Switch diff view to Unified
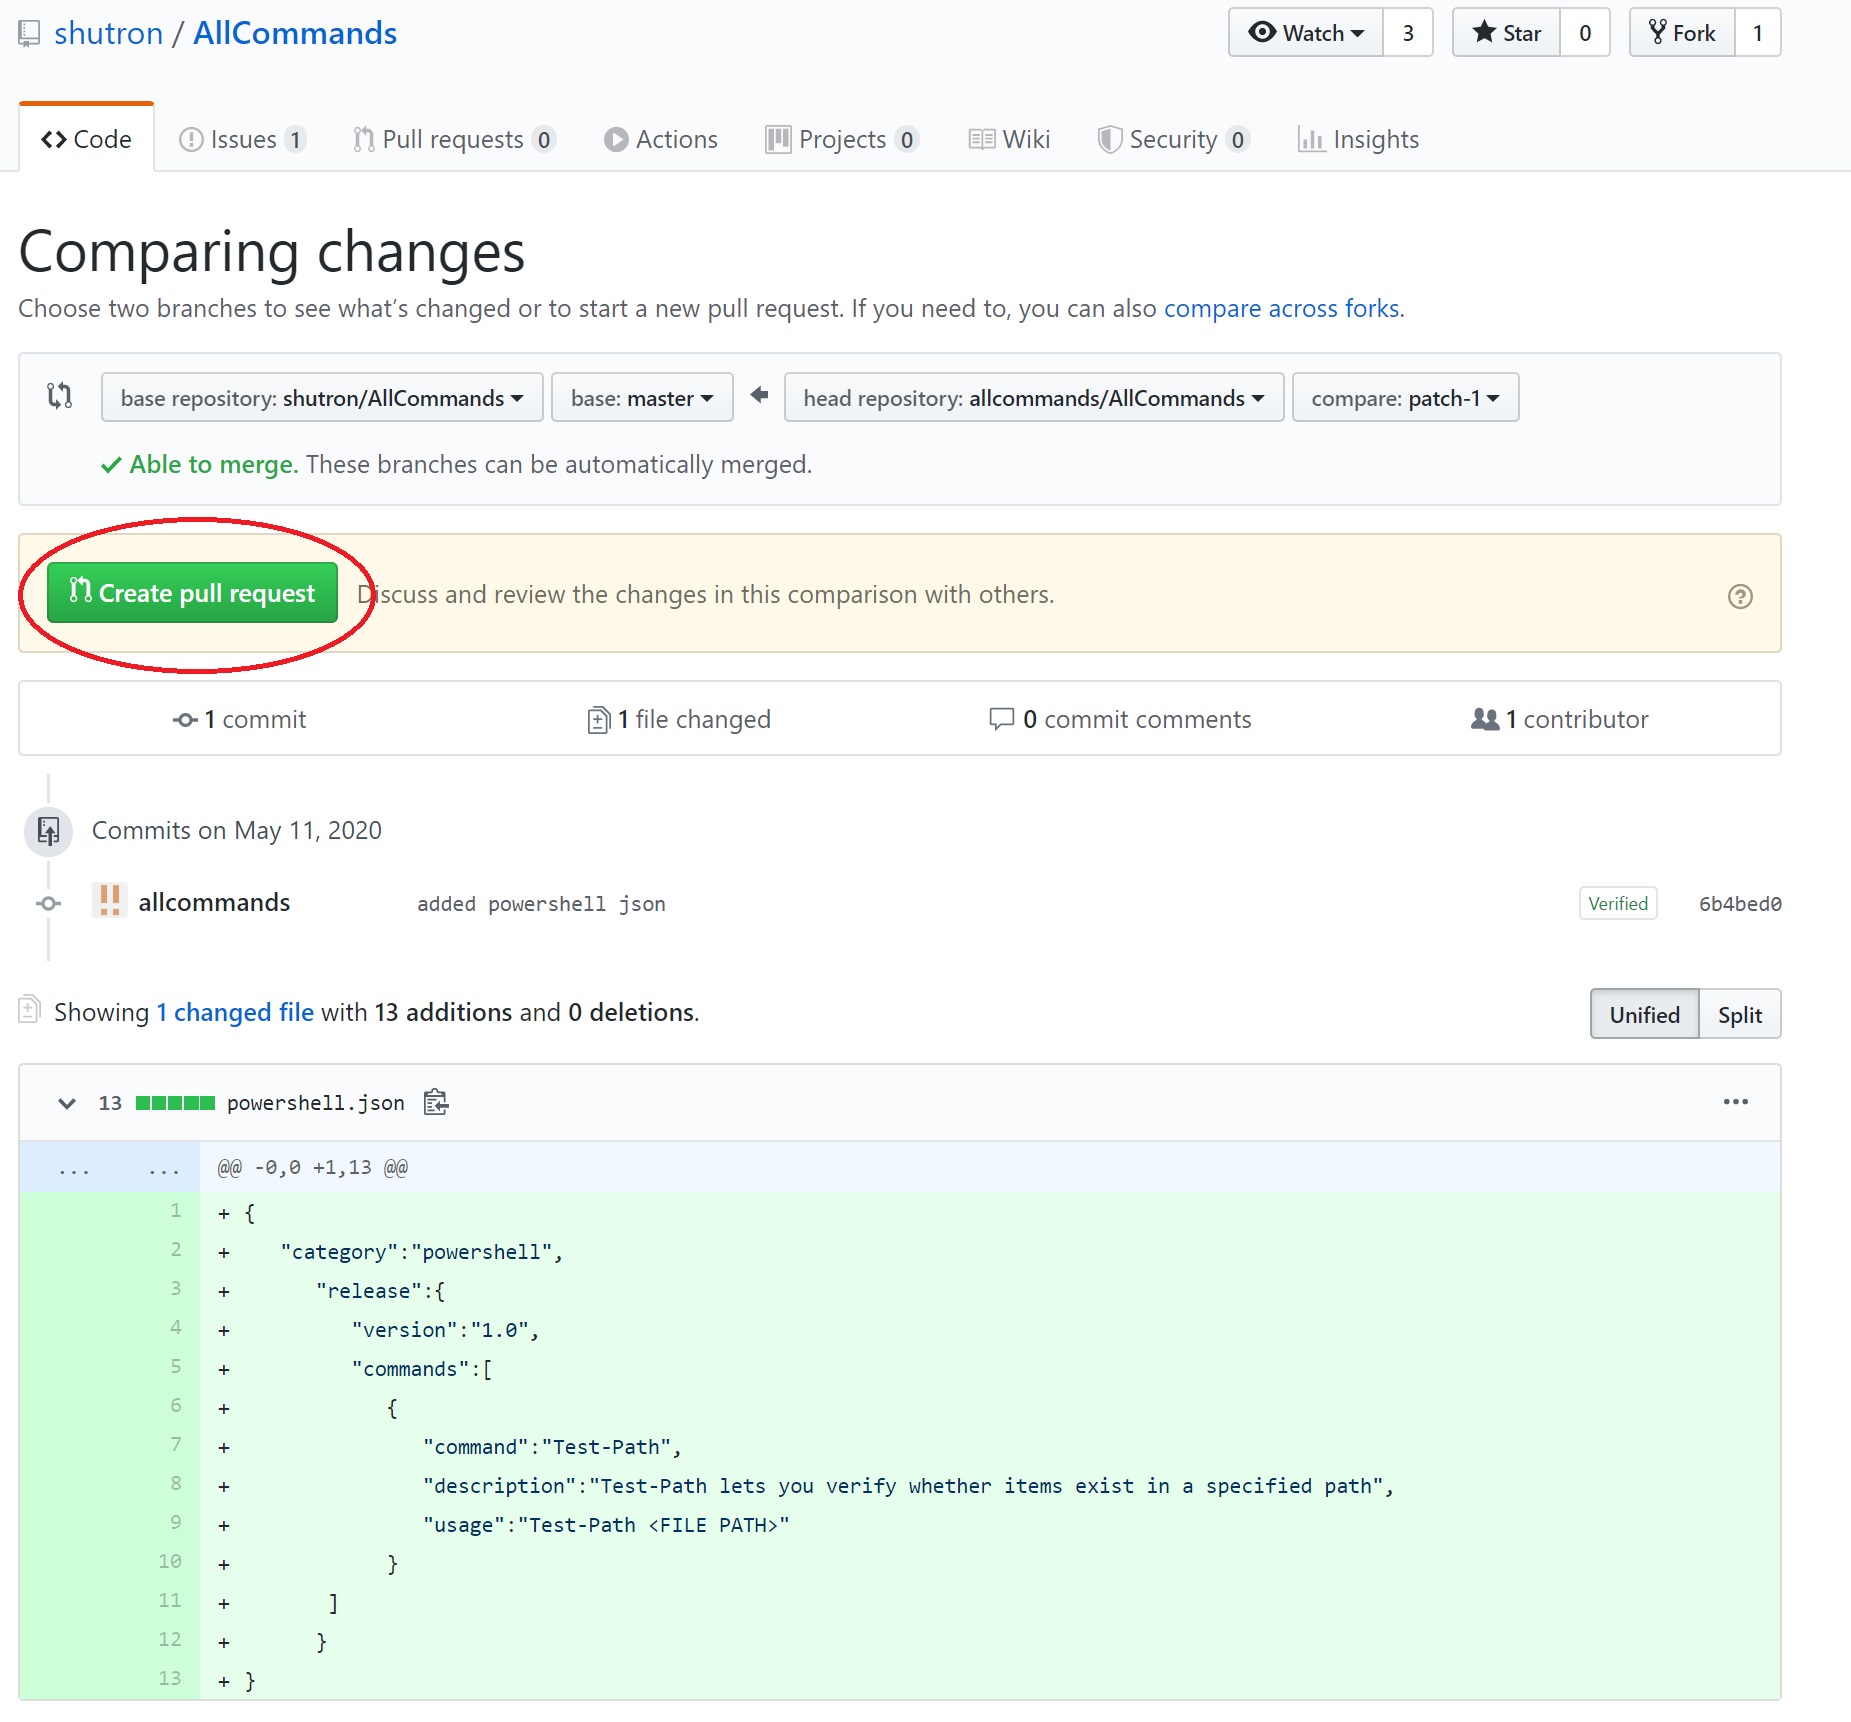This screenshot has width=1851, height=1722. tap(1644, 1014)
